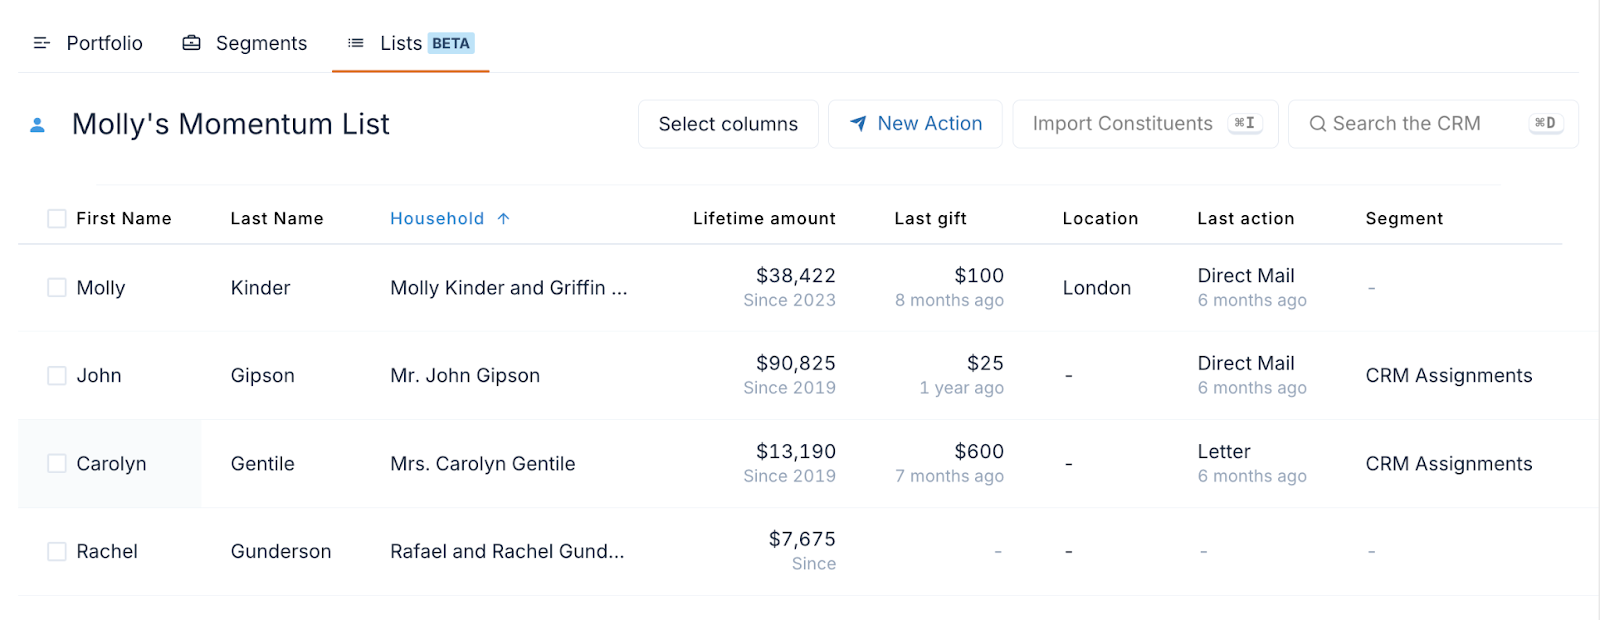This screenshot has width=1600, height=620.
Task: Click the Location column header
Action: coord(1100,218)
